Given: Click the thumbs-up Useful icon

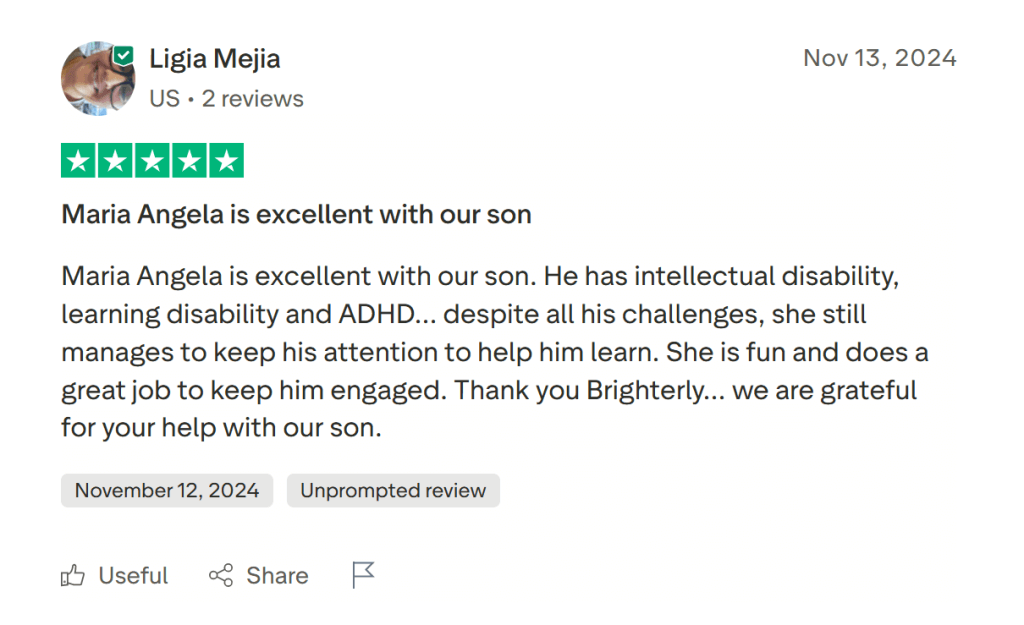Looking at the screenshot, I should [x=73, y=575].
